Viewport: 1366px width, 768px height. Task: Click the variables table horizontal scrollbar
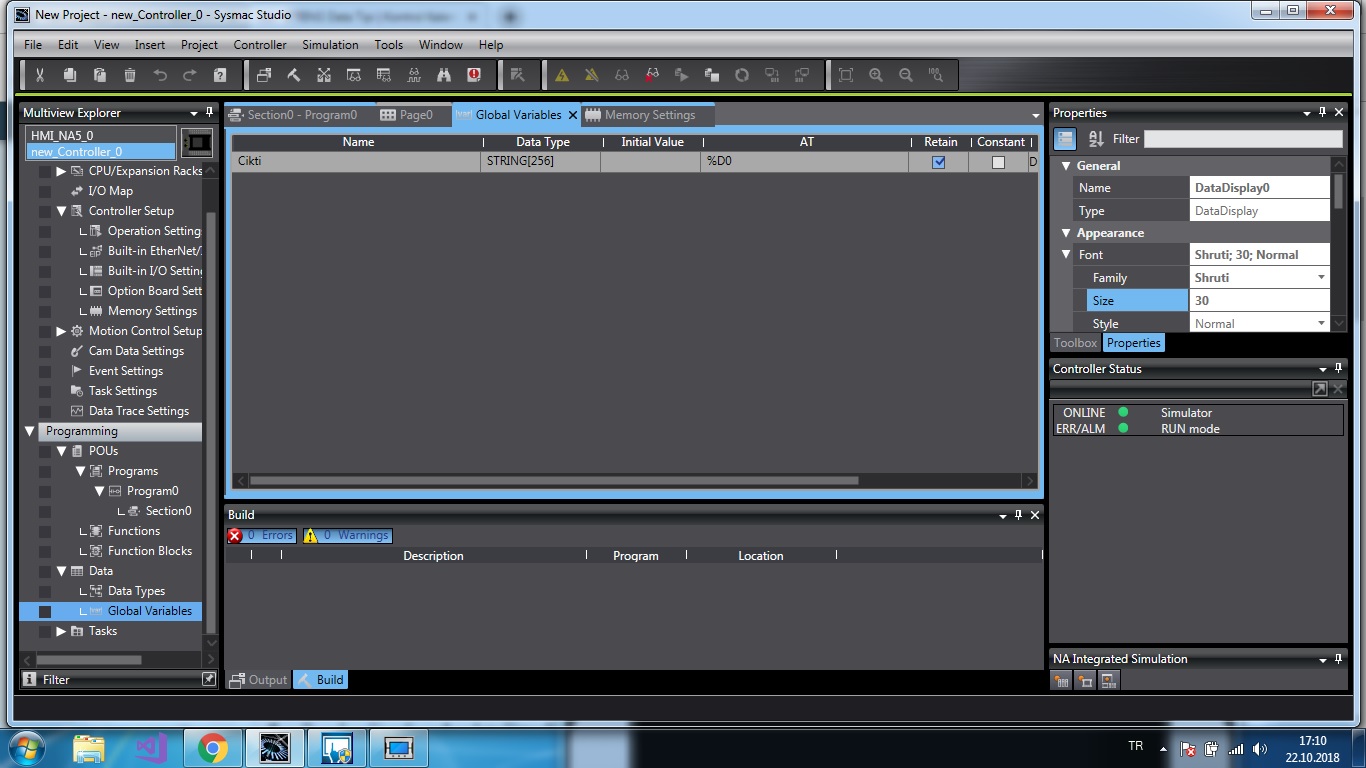click(554, 481)
